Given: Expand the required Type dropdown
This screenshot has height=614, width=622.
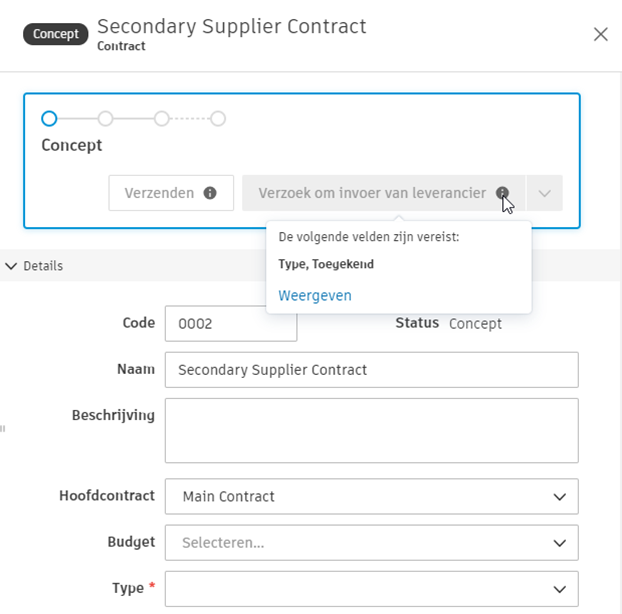Looking at the screenshot, I should pos(371,588).
